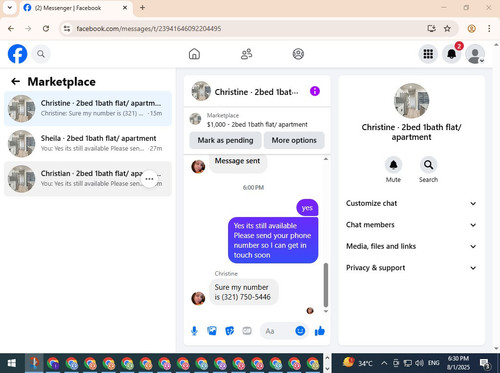The height and width of the screenshot is (373, 500).
Task: Click the ENG language indicator
Action: pyautogui.click(x=433, y=363)
